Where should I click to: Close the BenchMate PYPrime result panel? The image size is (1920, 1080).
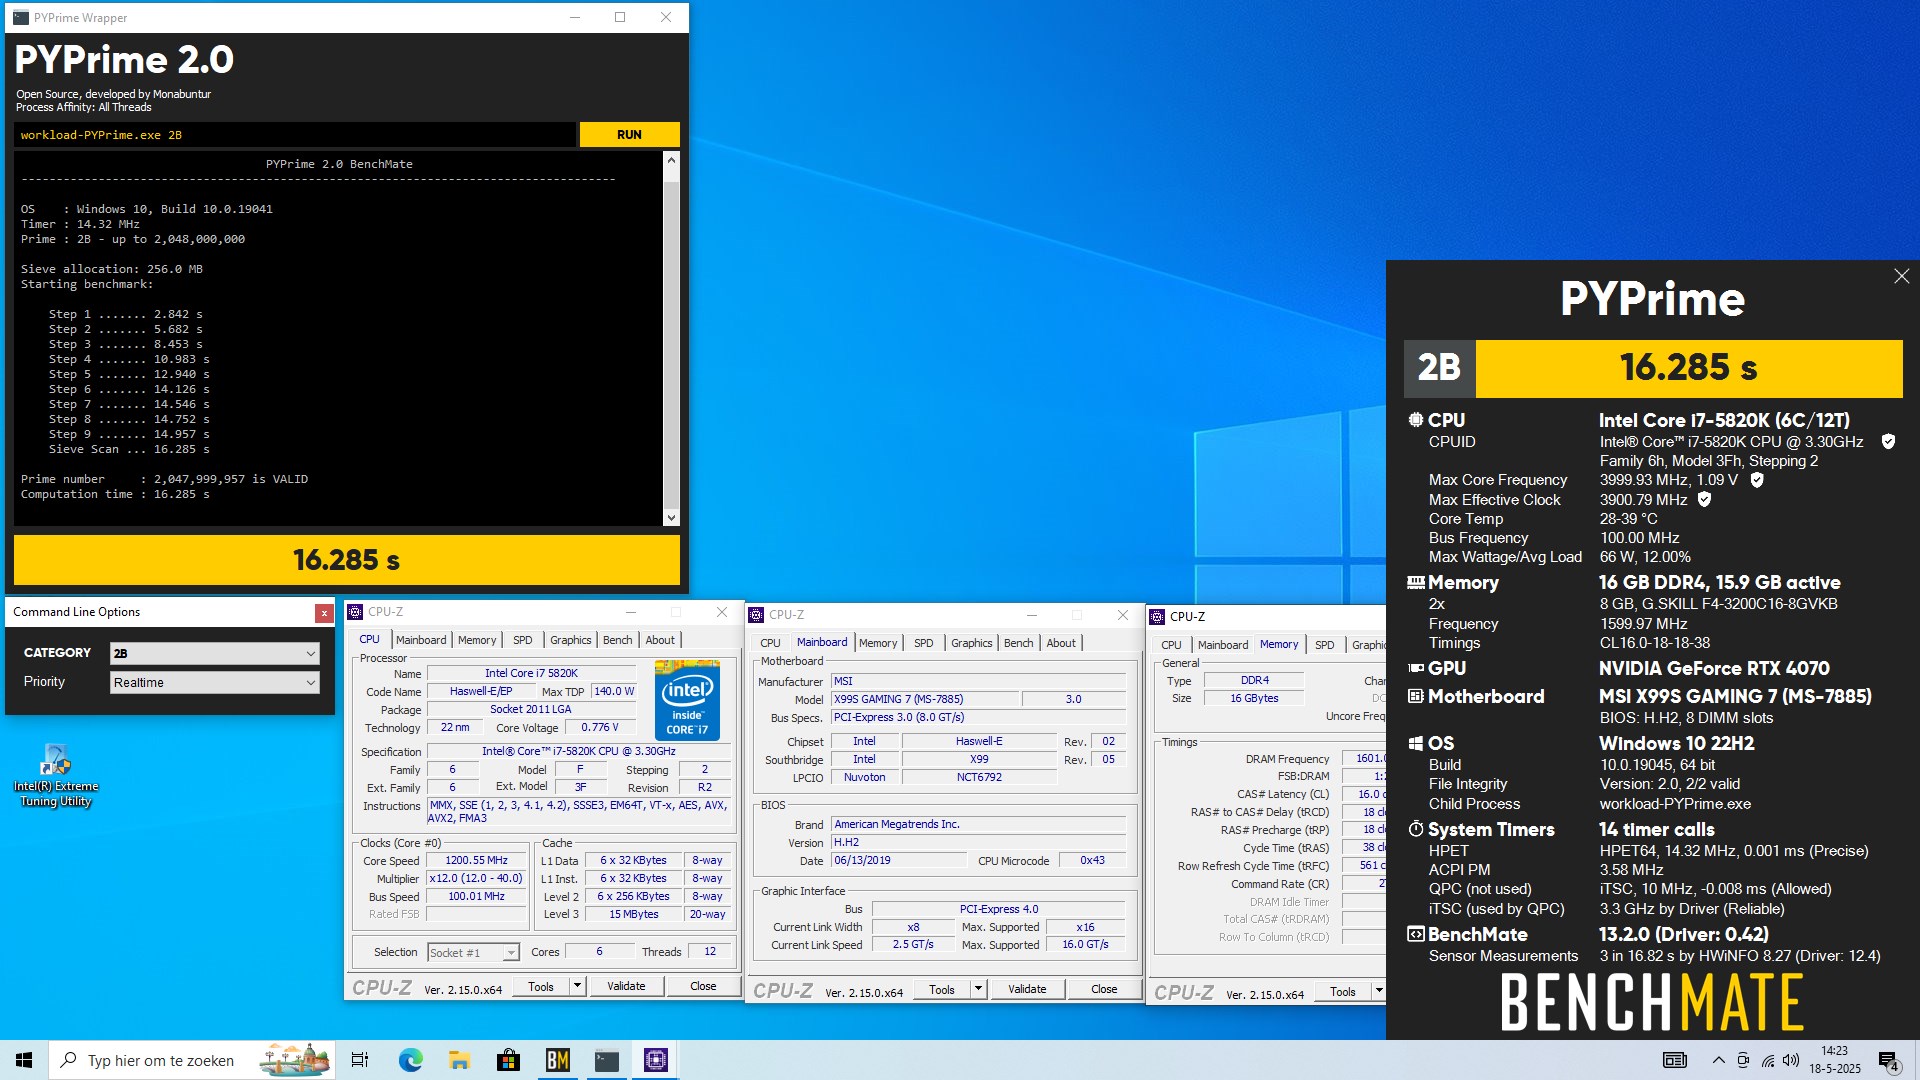point(1901,276)
